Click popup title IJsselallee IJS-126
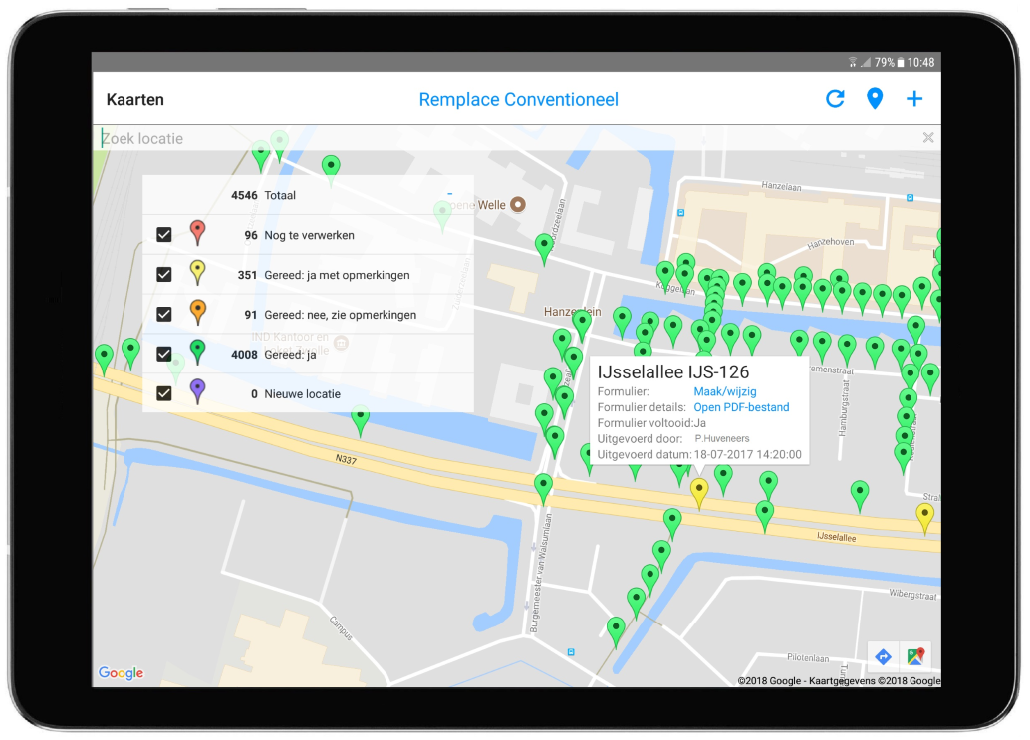 (x=673, y=372)
